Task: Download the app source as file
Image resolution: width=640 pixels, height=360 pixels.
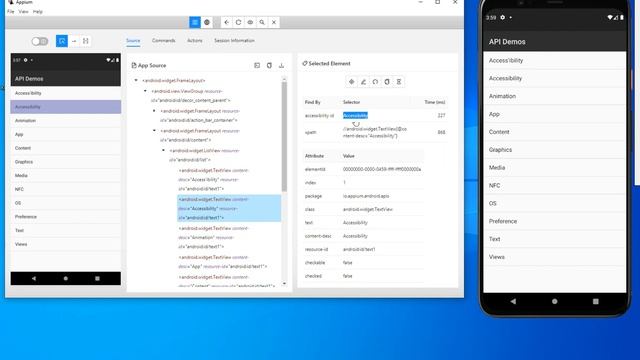Action: (282, 65)
